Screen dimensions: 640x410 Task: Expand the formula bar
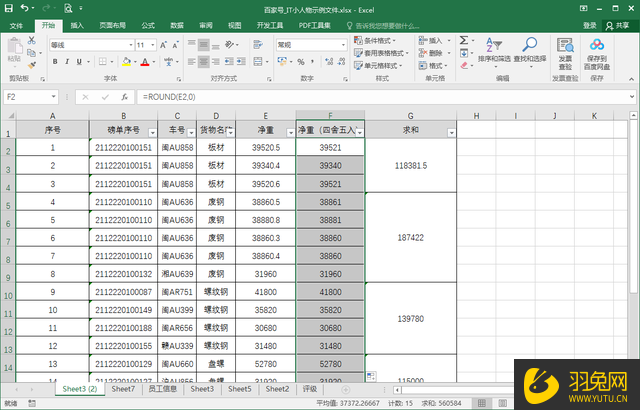click(x=631, y=97)
